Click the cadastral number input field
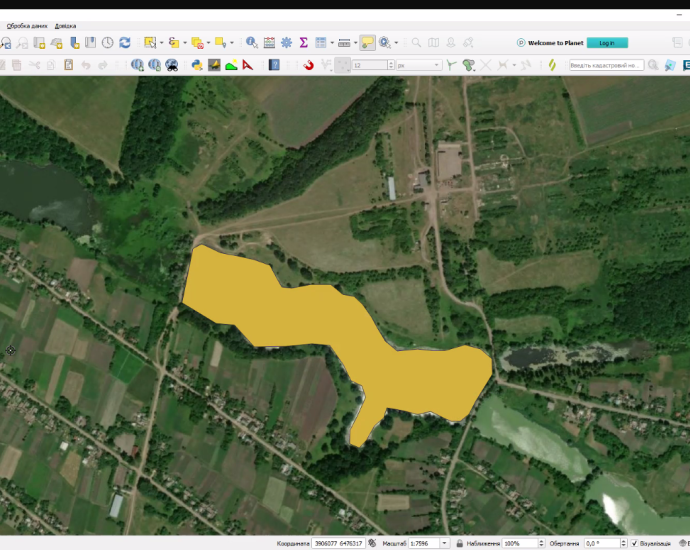The image size is (690, 550). tap(605, 65)
